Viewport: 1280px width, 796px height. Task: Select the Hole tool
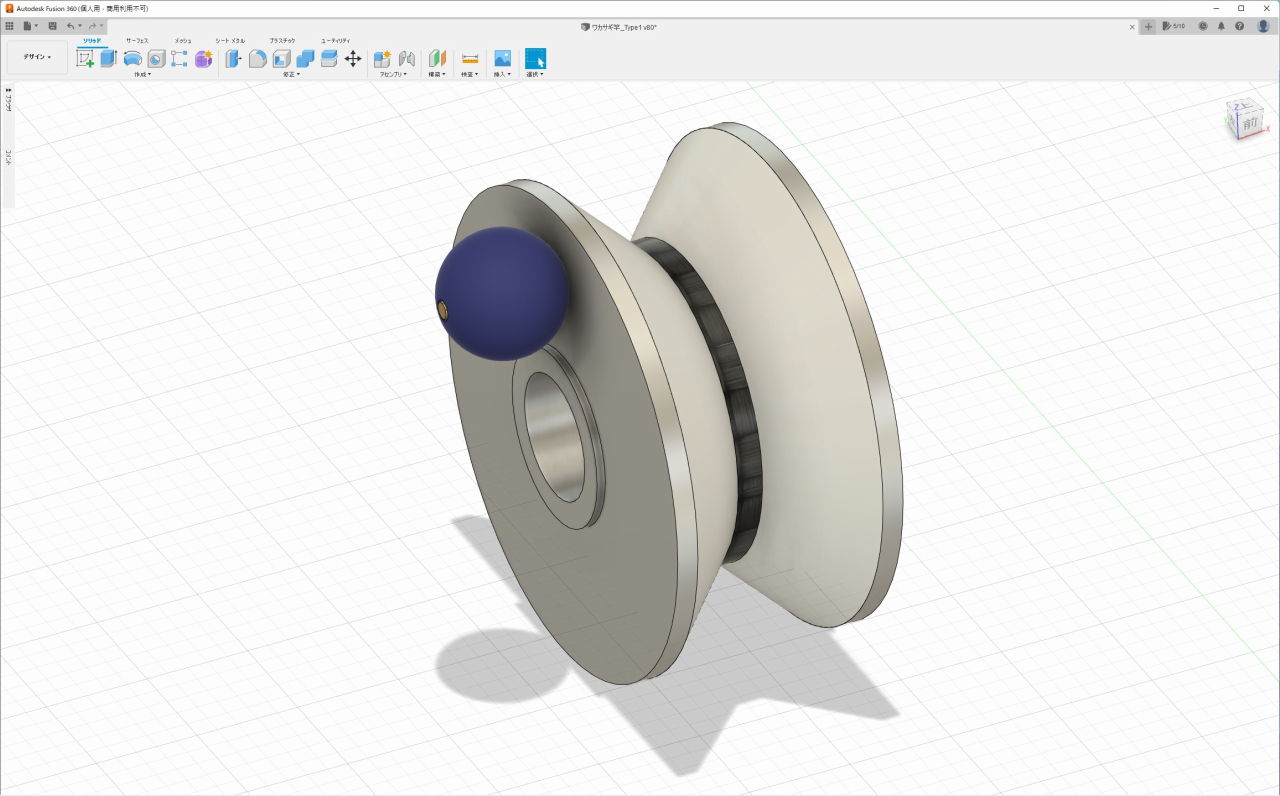[156, 59]
